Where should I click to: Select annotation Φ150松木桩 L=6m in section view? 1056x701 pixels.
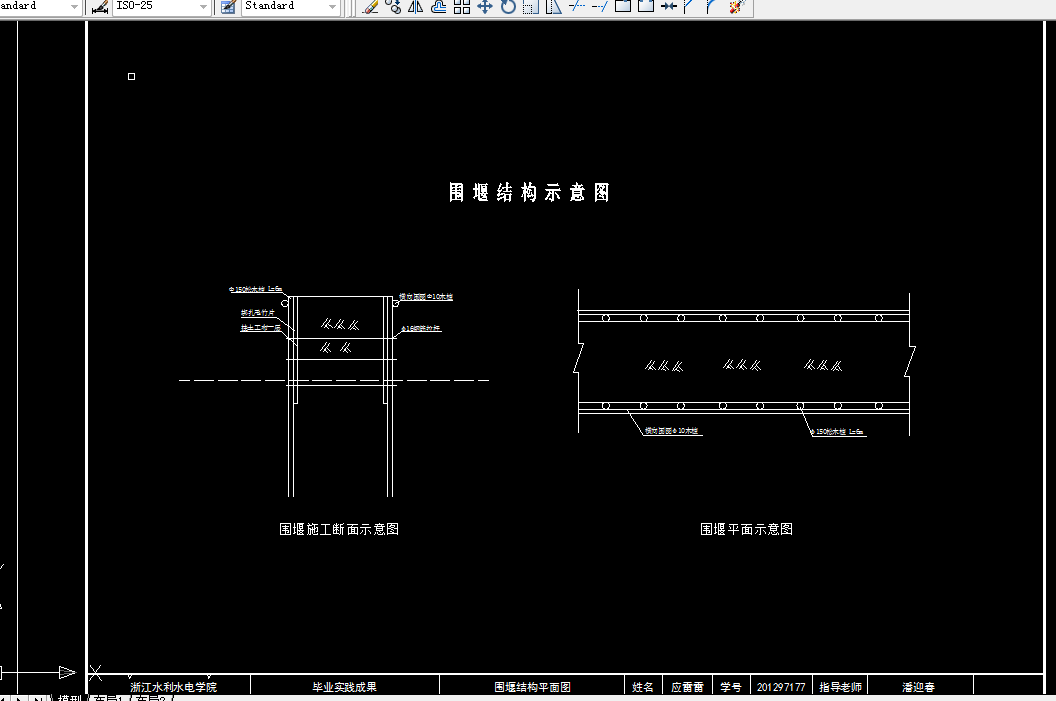[x=255, y=289]
